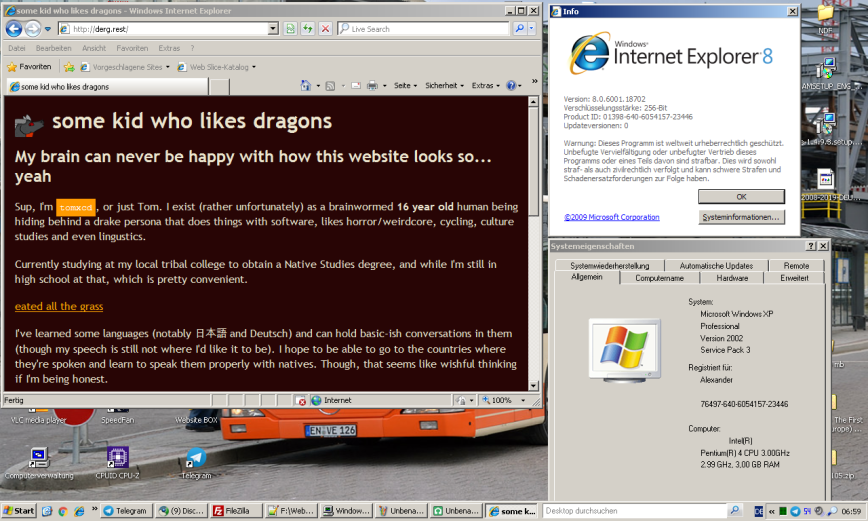Click FileZilla in the taskbar

231,511
